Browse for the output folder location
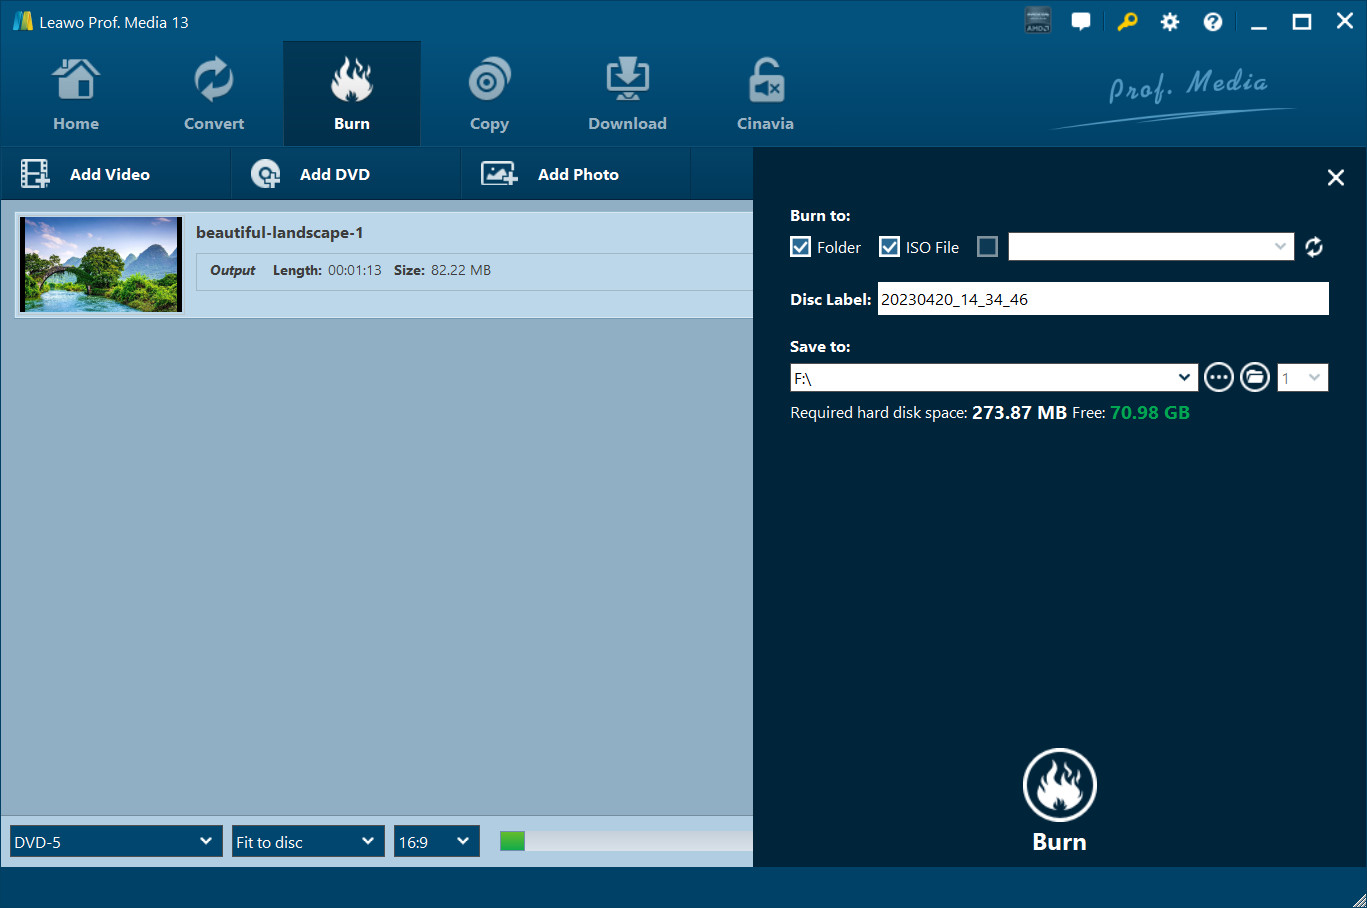This screenshot has height=908, width=1367. [x=1218, y=377]
